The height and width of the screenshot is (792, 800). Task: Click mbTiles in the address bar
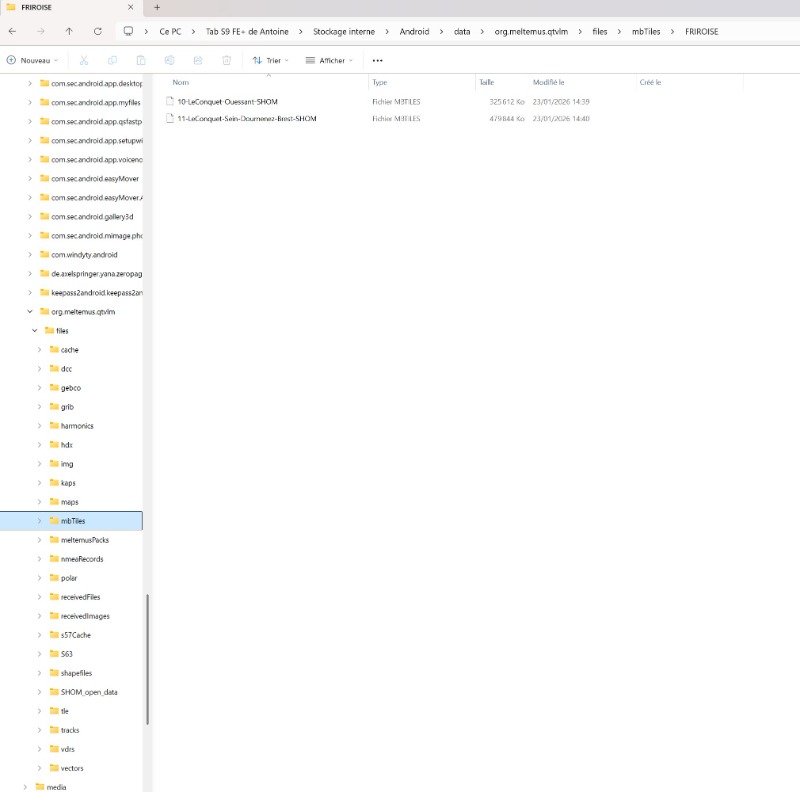click(645, 31)
